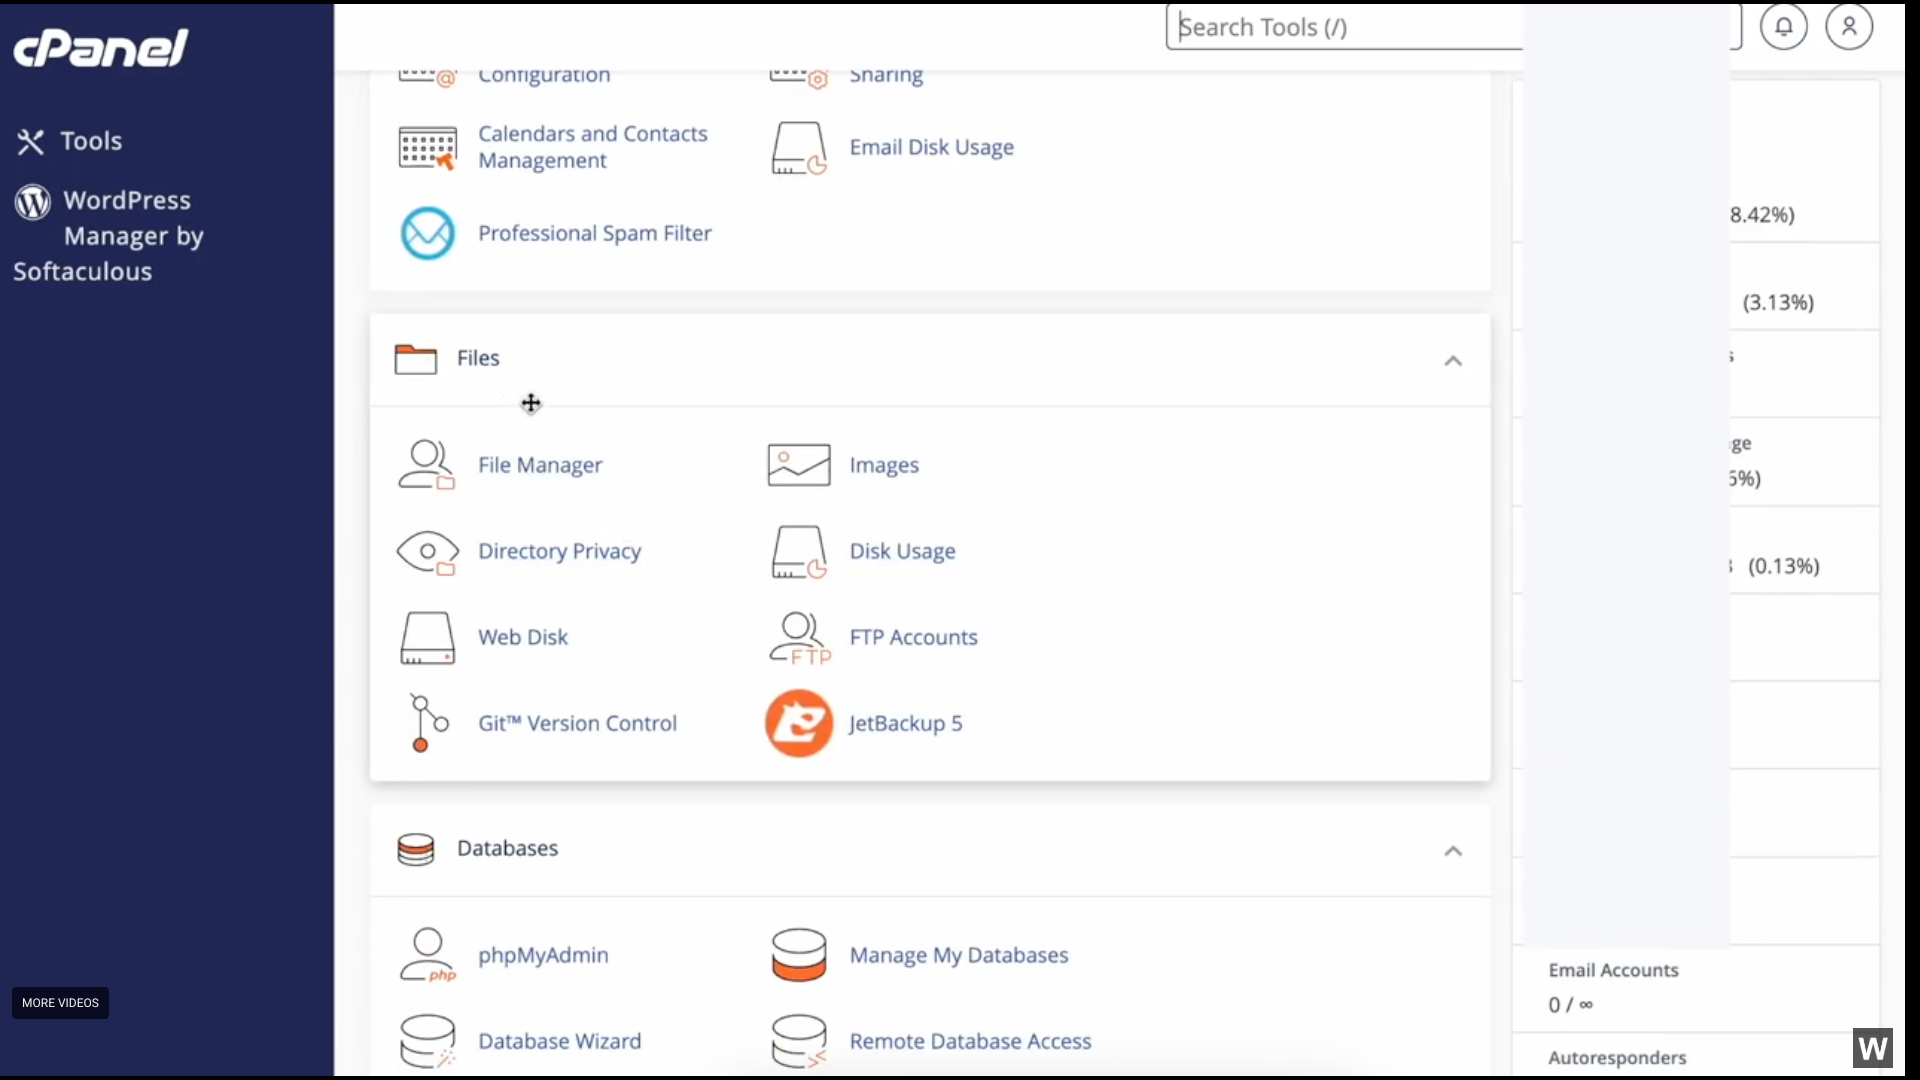
Task: Open the phpMyAdmin icon
Action: click(x=427, y=955)
